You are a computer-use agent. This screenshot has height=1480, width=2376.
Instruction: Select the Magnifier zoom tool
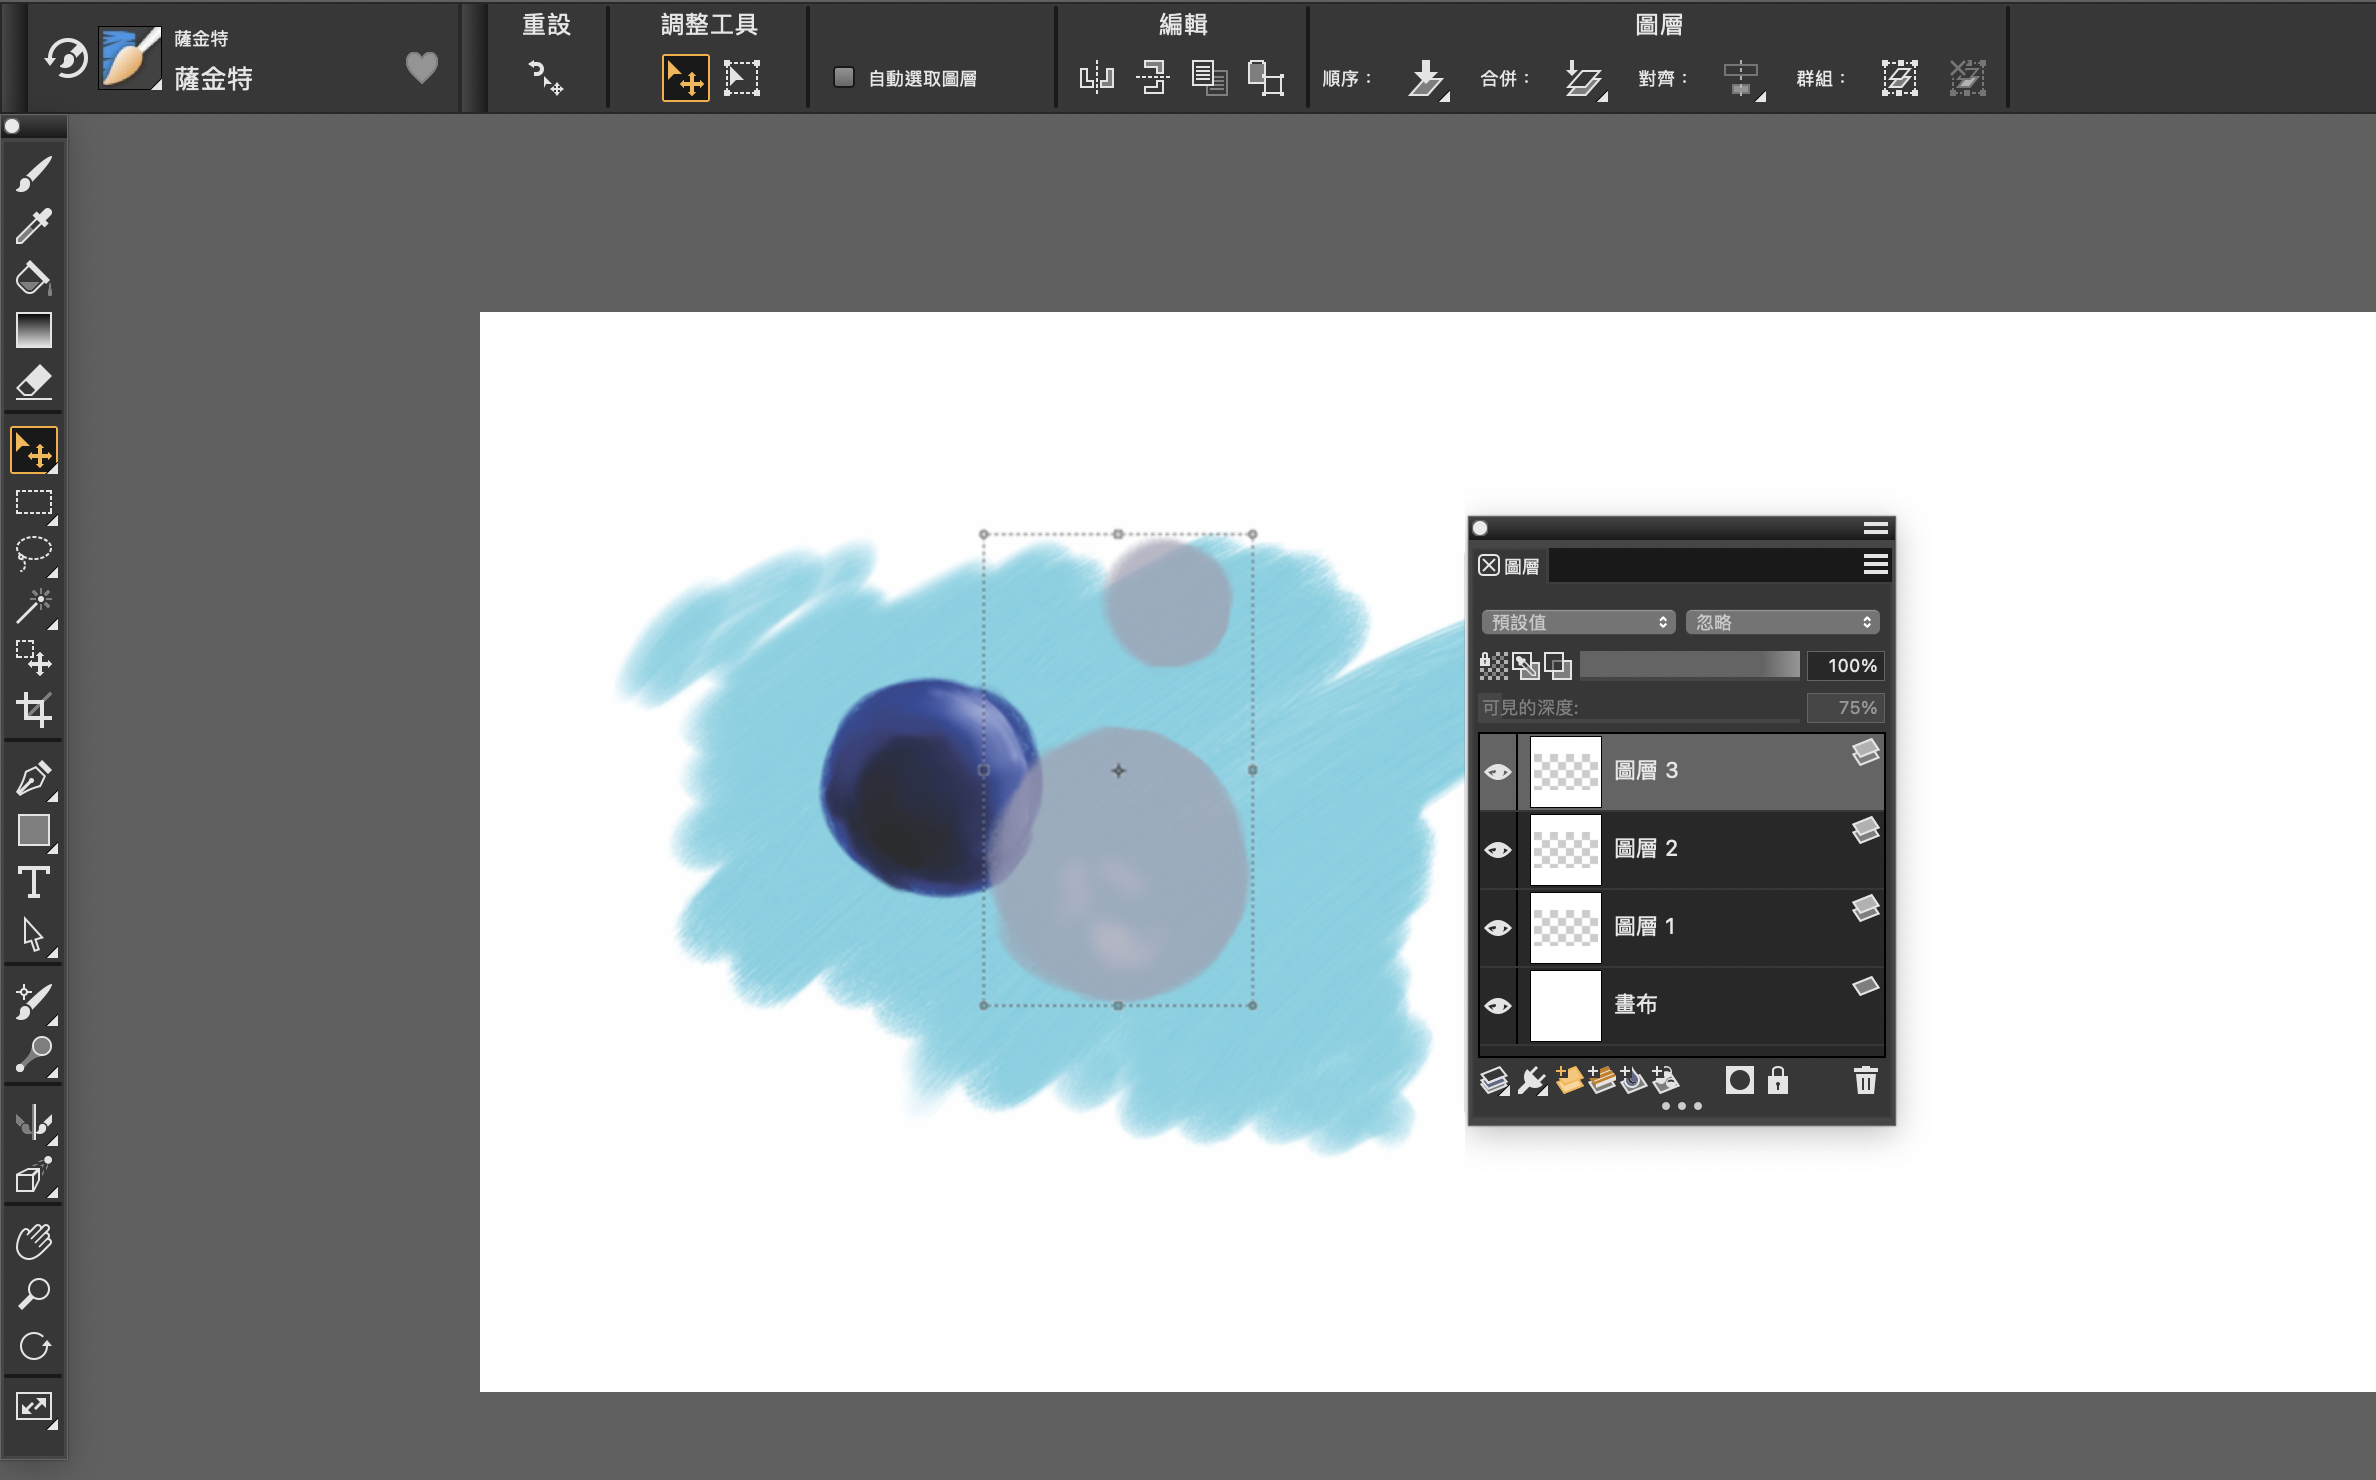click(x=33, y=1294)
